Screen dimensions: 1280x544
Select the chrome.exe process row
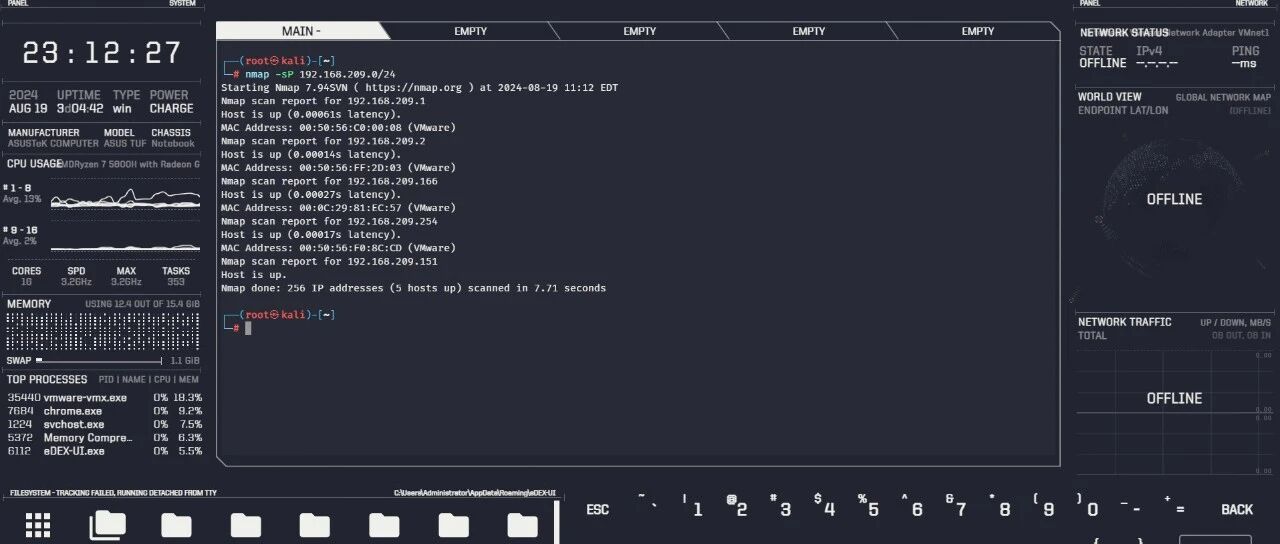point(104,411)
